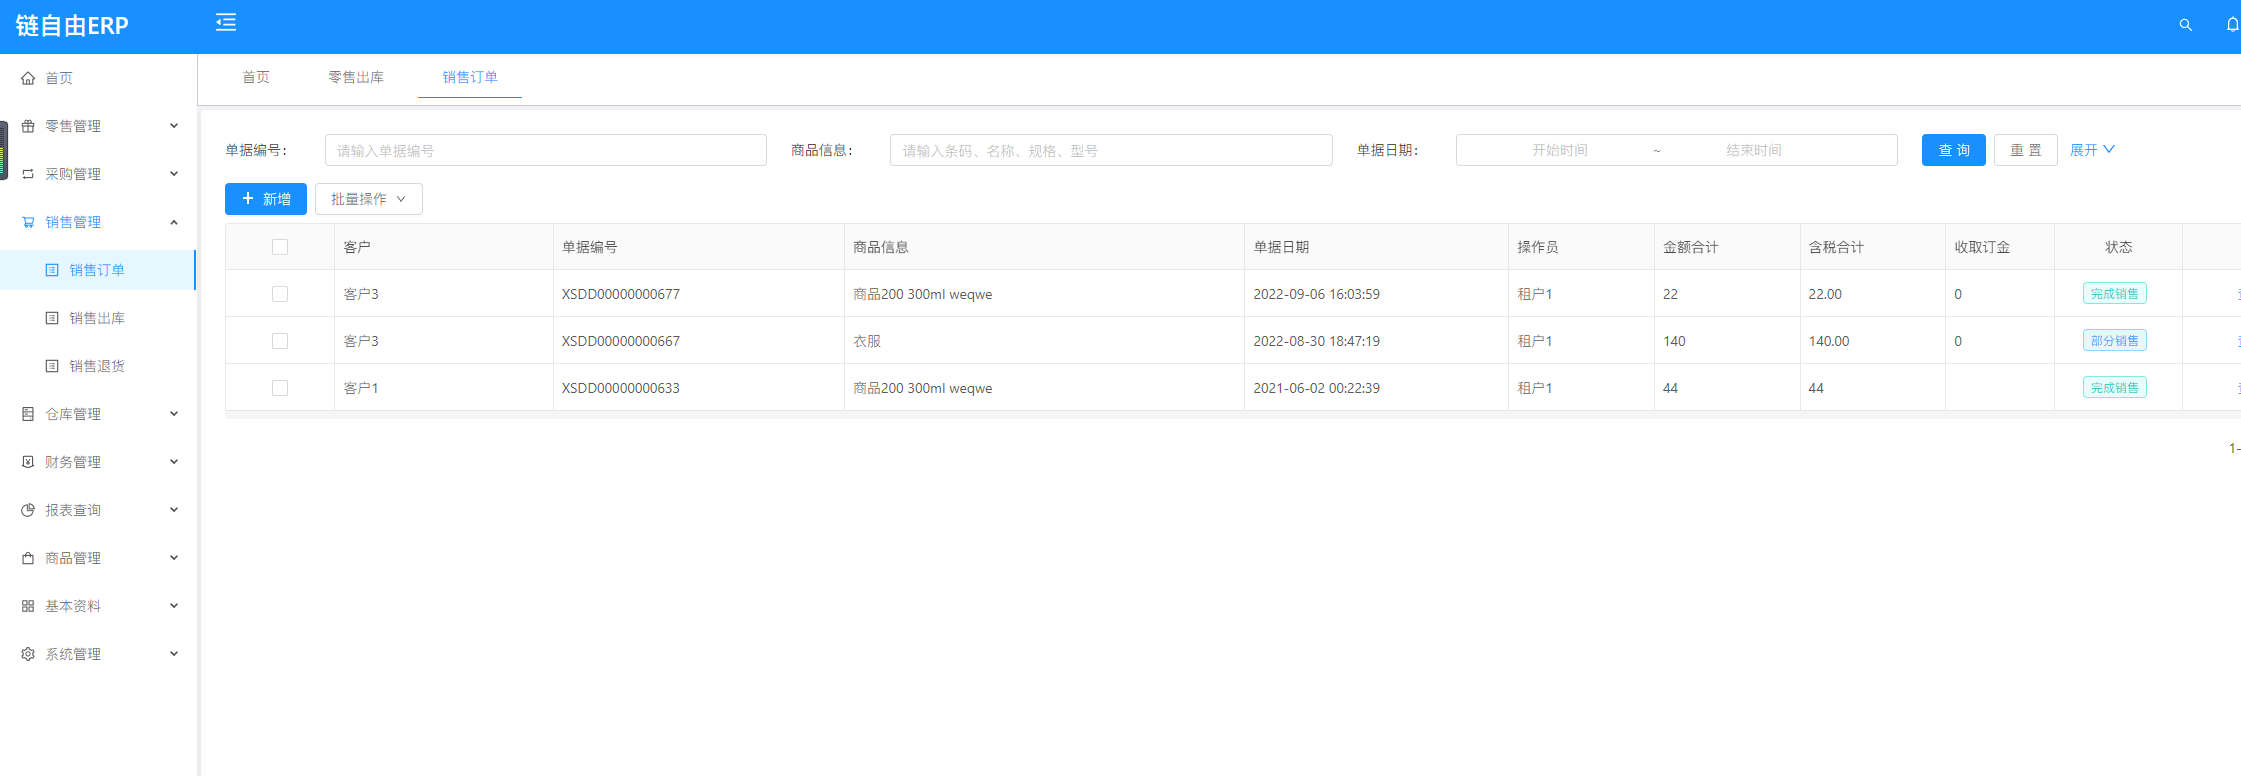Expand 系统管理 menu chevron
Viewport: 2241px width, 776px height.
point(174,654)
